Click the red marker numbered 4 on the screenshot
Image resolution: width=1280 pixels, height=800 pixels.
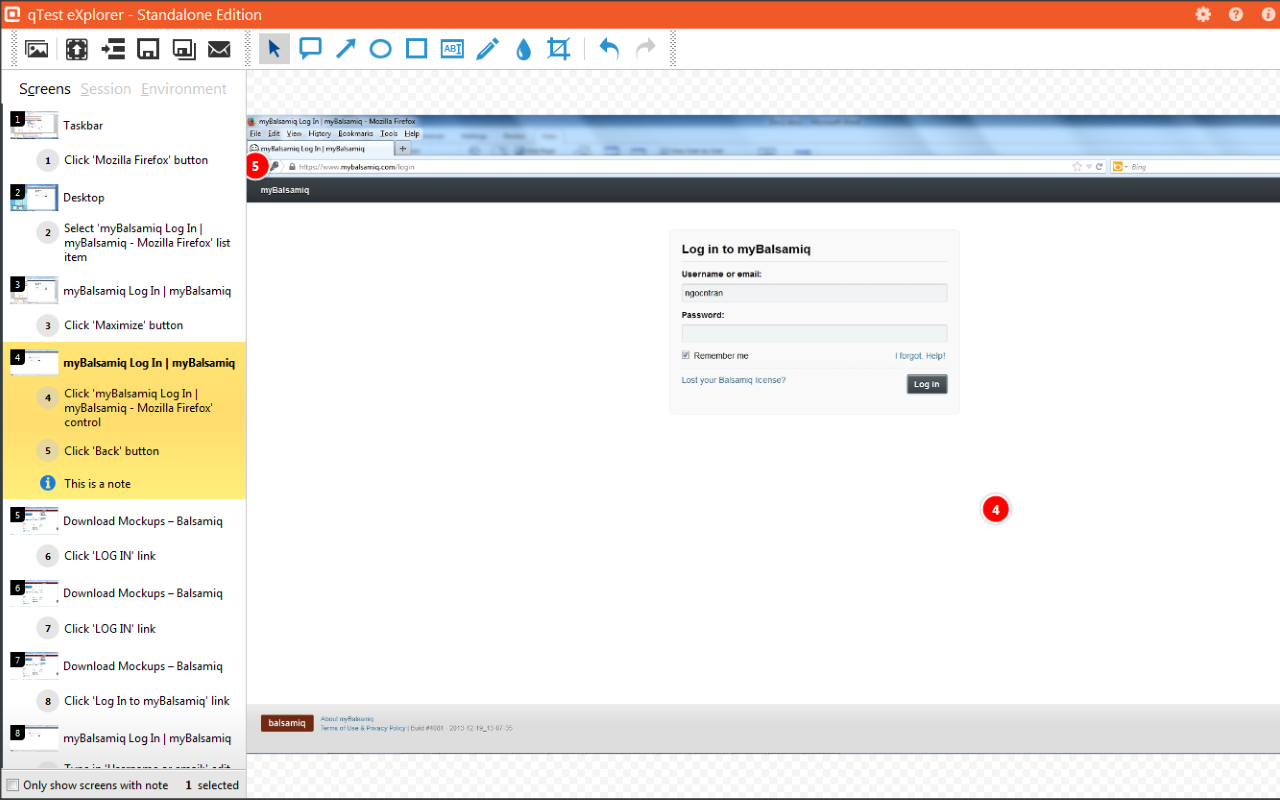click(996, 509)
